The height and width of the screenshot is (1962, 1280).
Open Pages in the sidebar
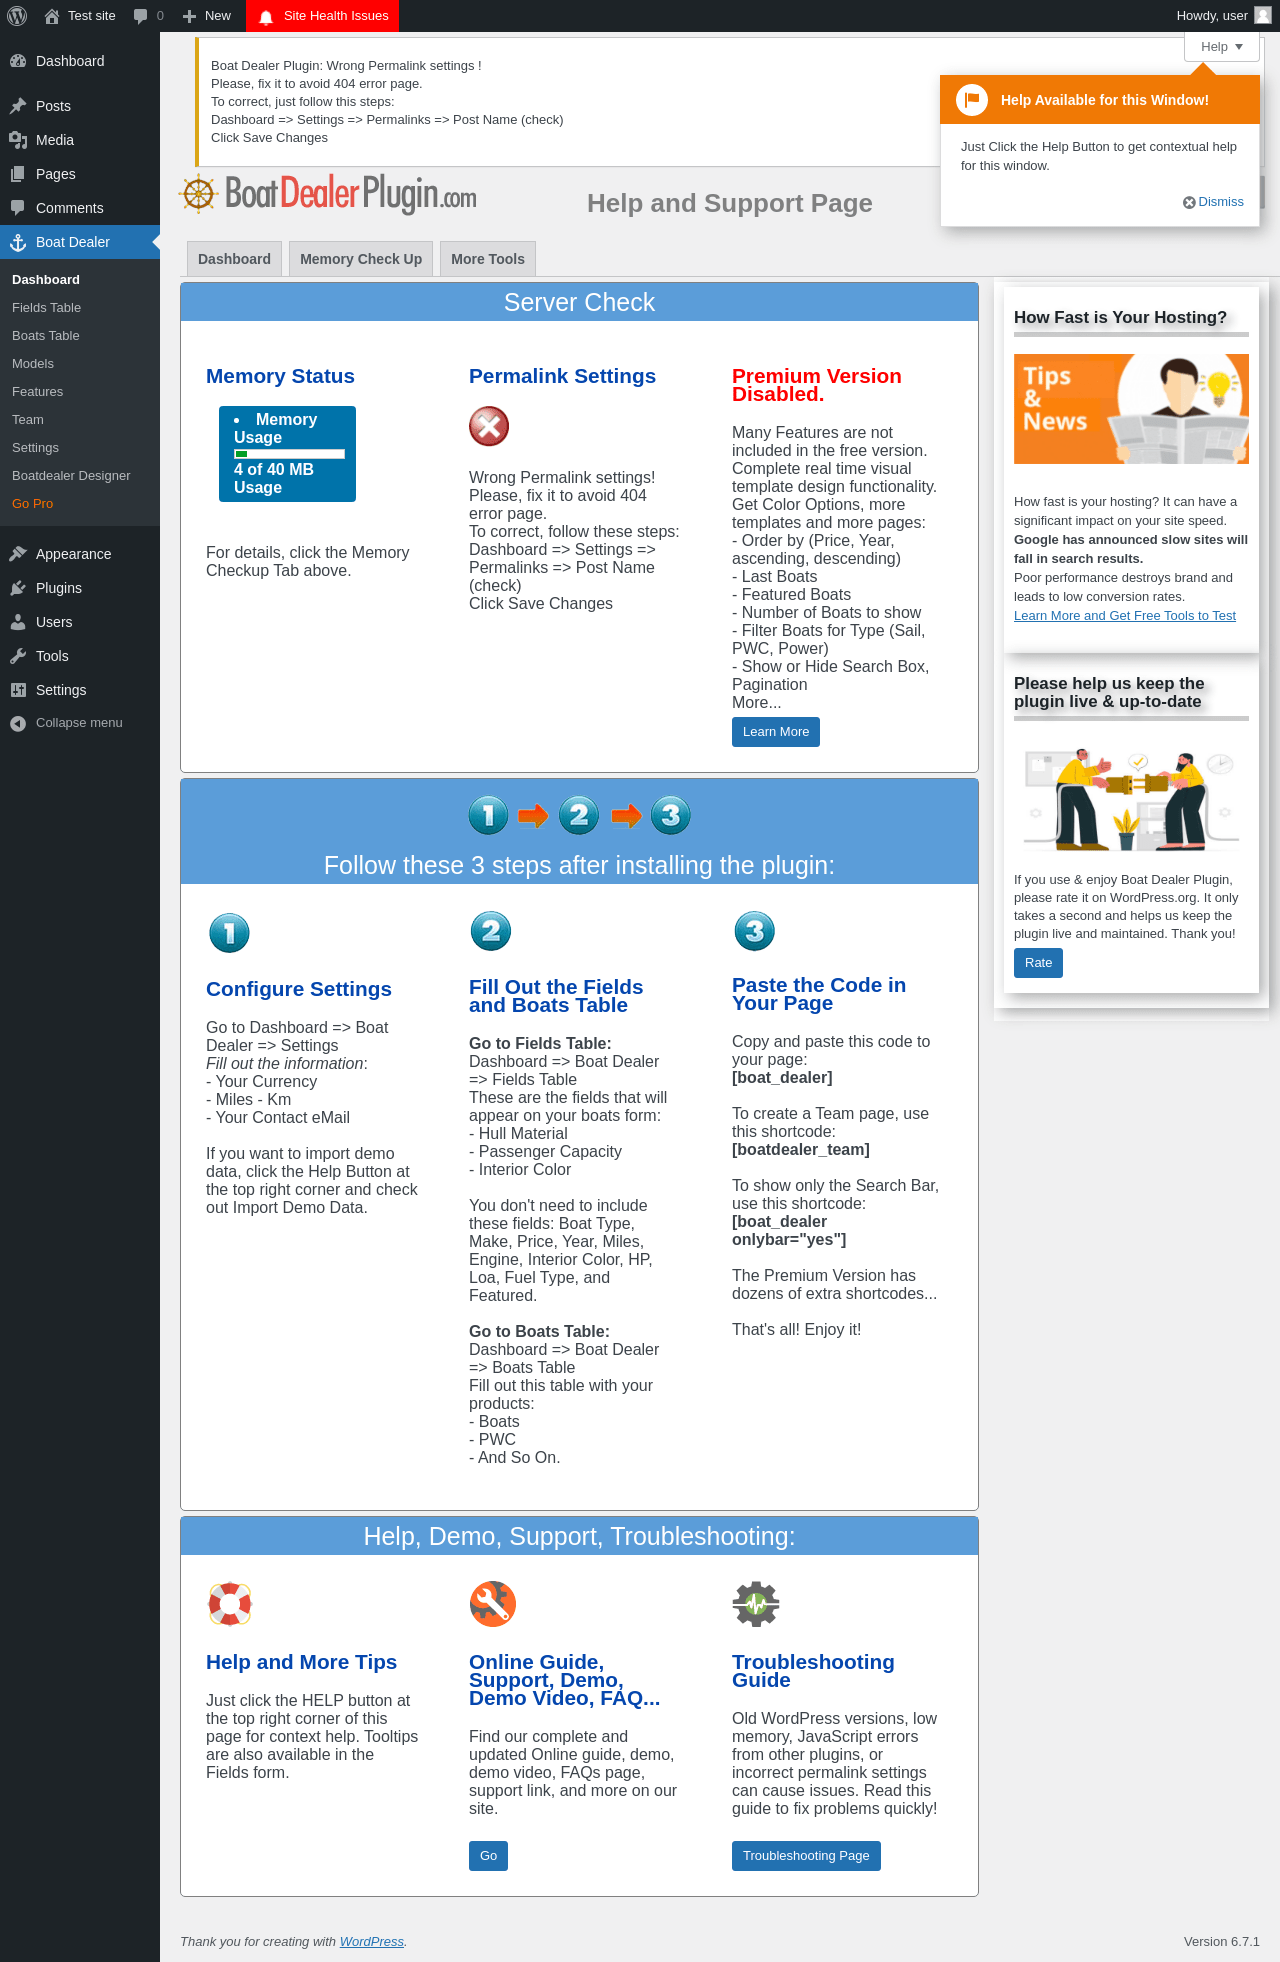point(80,174)
